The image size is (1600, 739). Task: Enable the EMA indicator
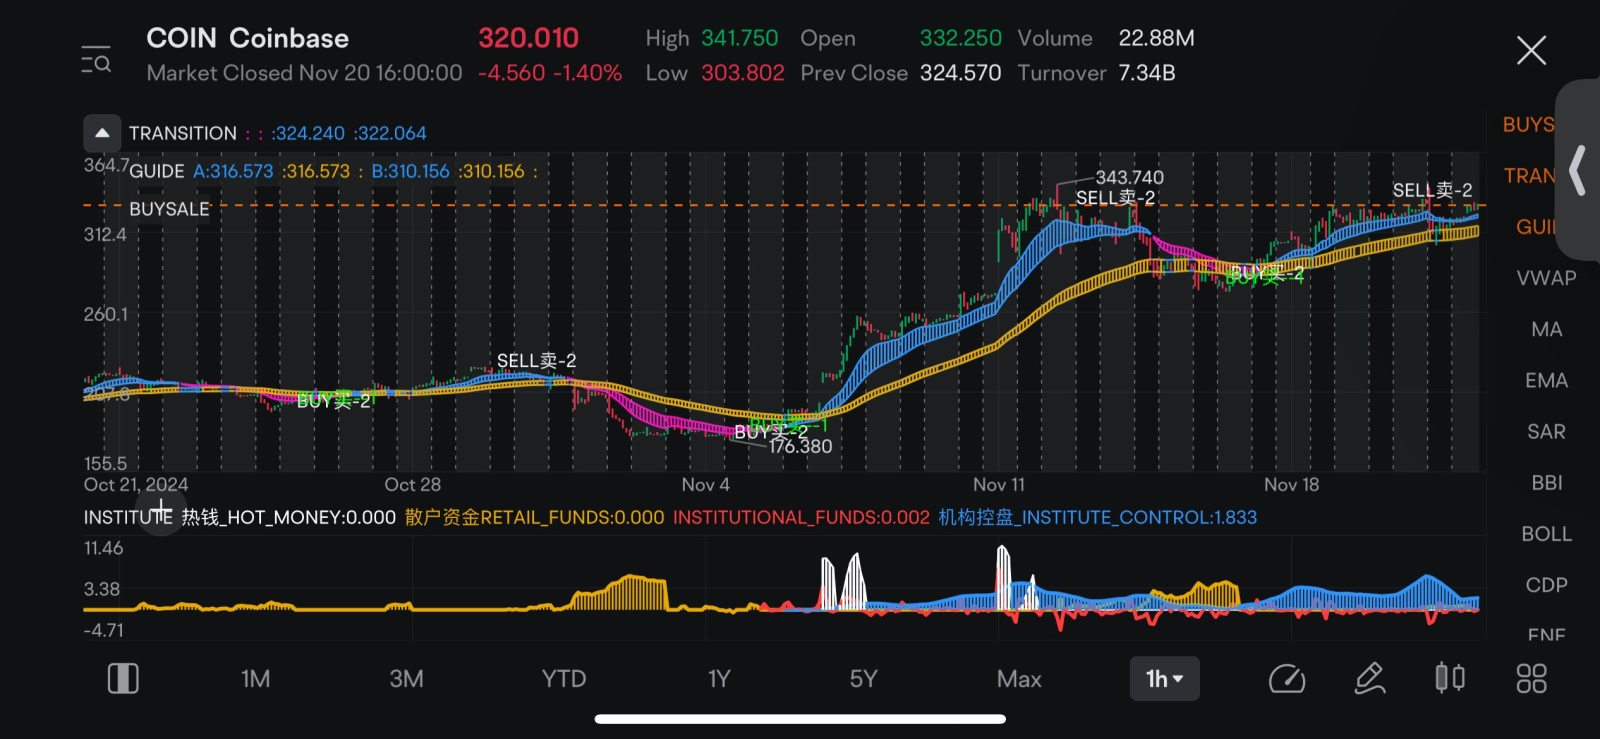[x=1546, y=380]
